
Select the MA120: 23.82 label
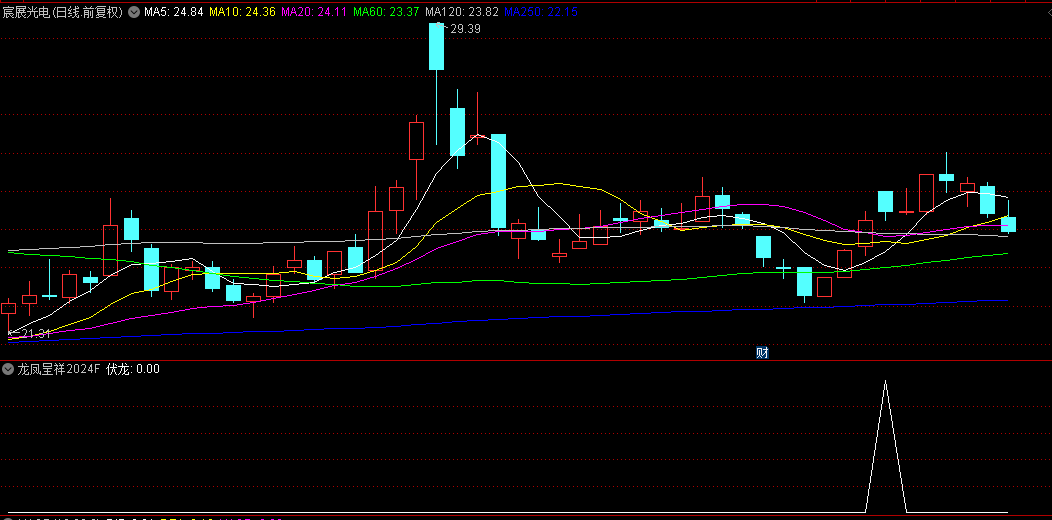tap(462, 12)
